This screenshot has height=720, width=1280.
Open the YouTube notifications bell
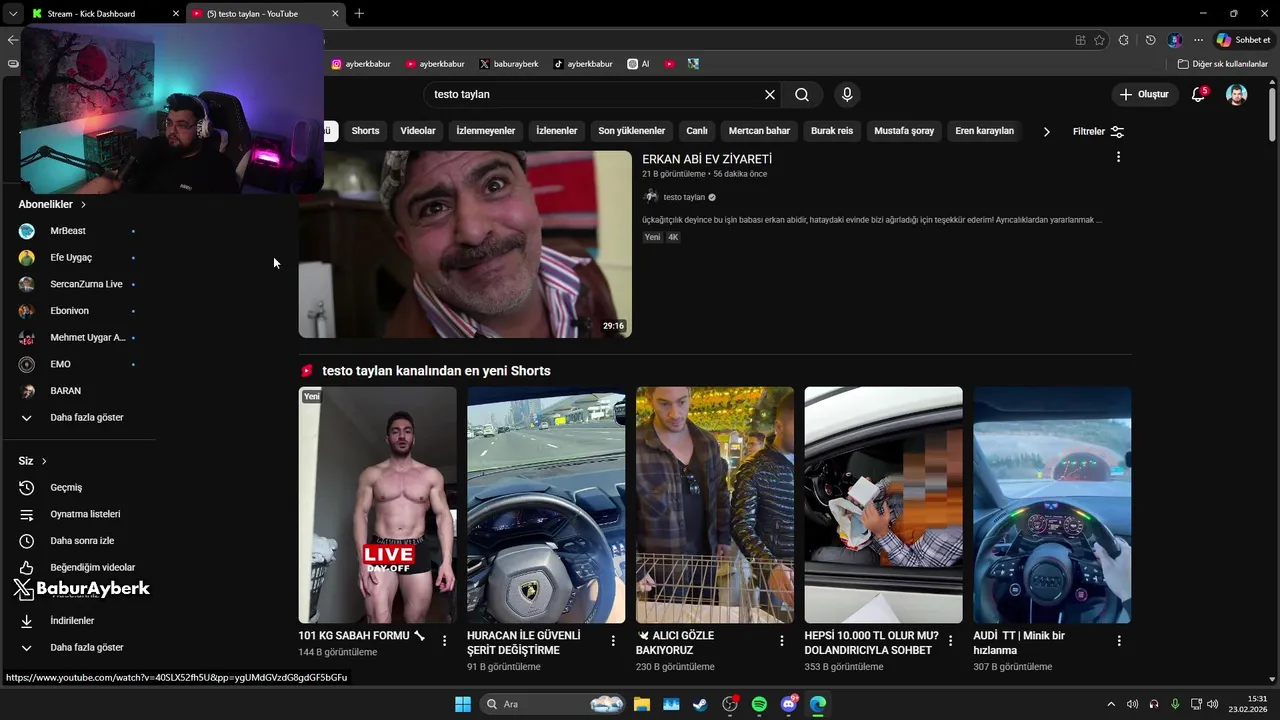point(1198,94)
